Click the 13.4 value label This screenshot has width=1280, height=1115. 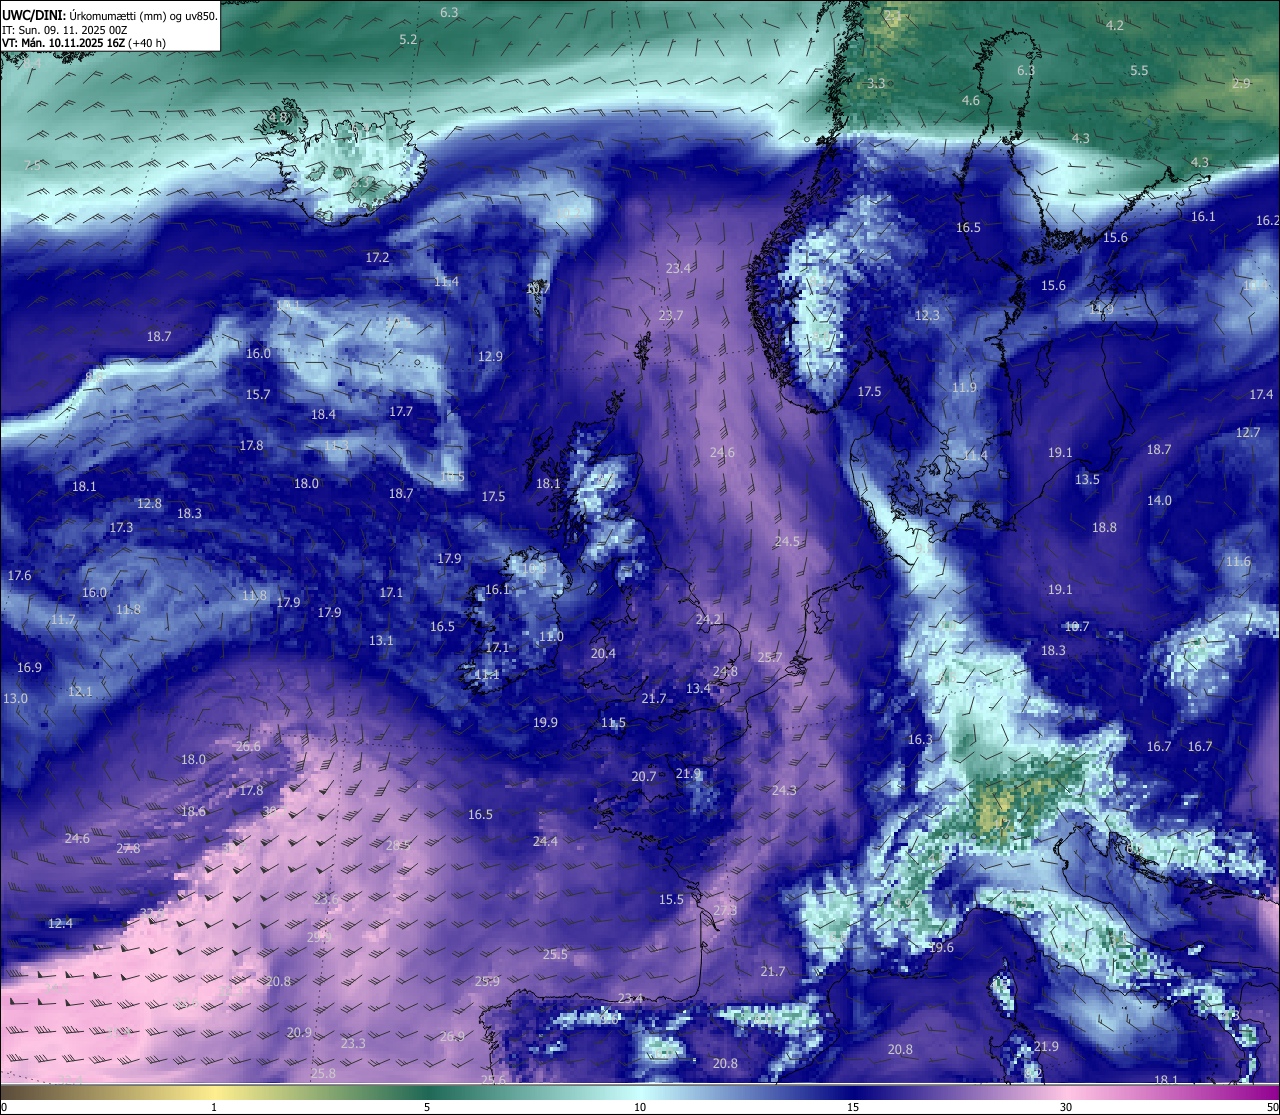click(x=698, y=688)
